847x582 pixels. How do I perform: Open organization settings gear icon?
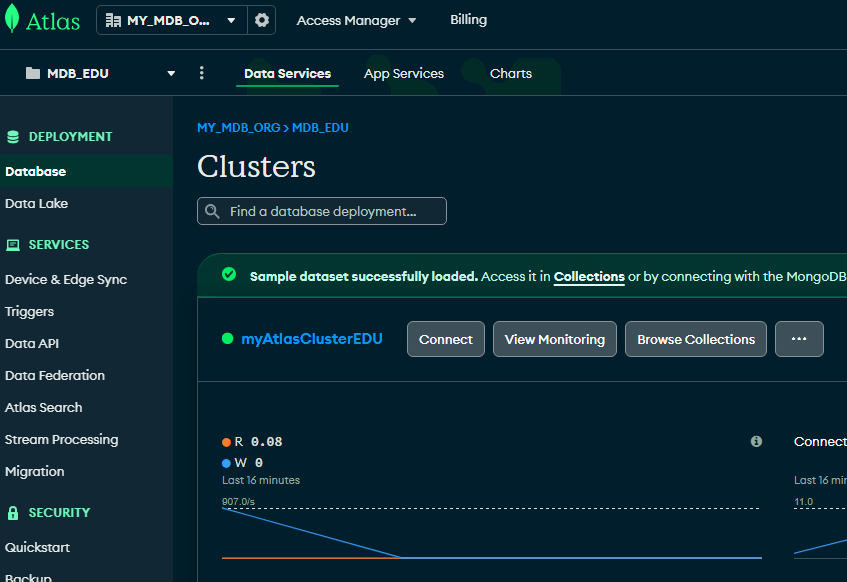262,20
